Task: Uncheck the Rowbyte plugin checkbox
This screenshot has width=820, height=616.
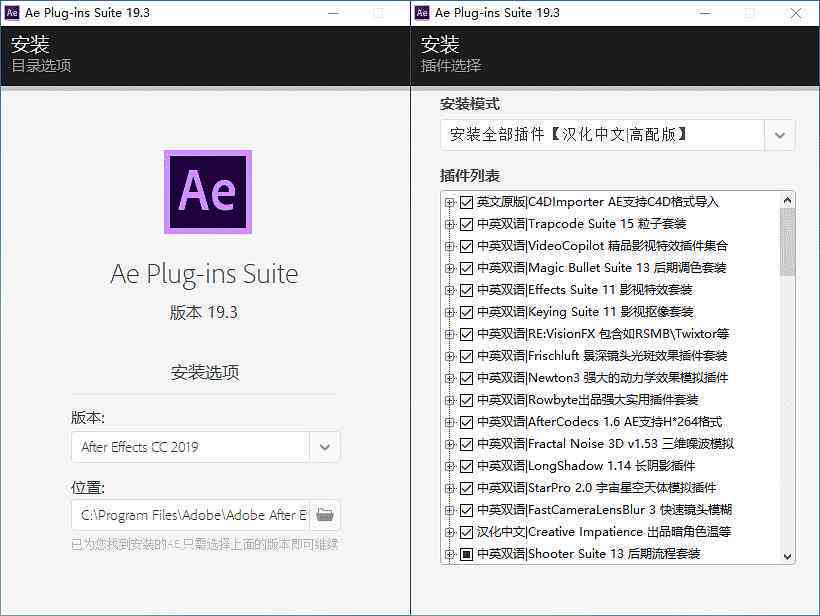Action: pos(466,400)
